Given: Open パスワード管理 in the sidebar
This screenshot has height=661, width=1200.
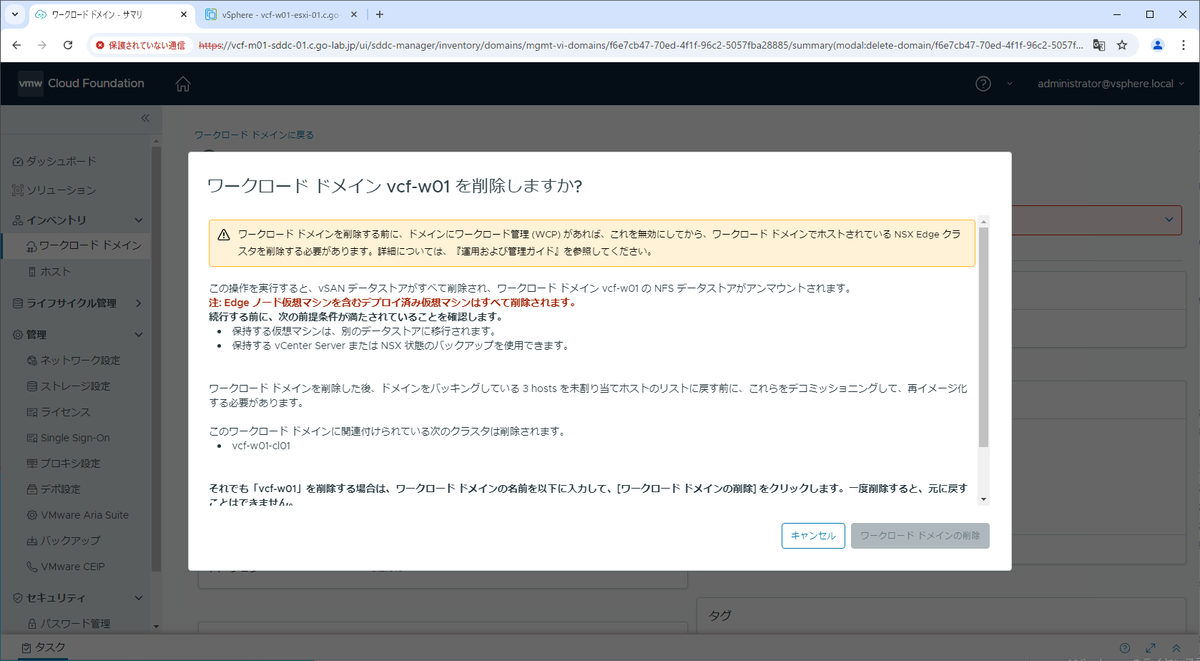Looking at the screenshot, I should (x=75, y=624).
